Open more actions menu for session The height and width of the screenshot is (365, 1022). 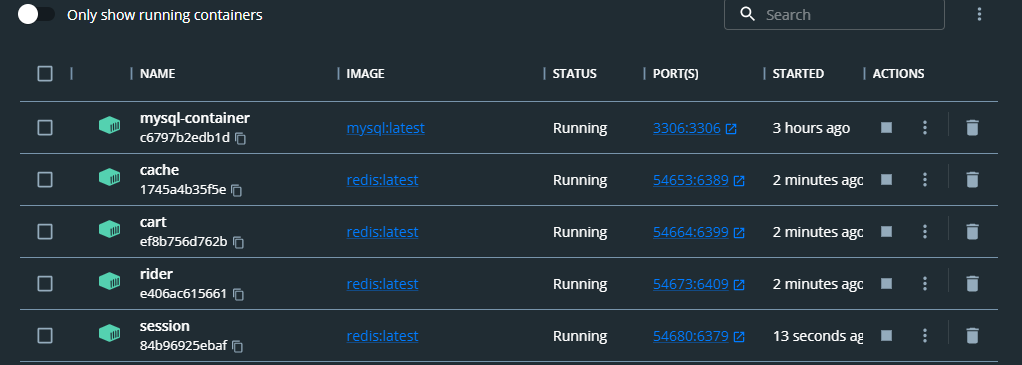click(924, 336)
